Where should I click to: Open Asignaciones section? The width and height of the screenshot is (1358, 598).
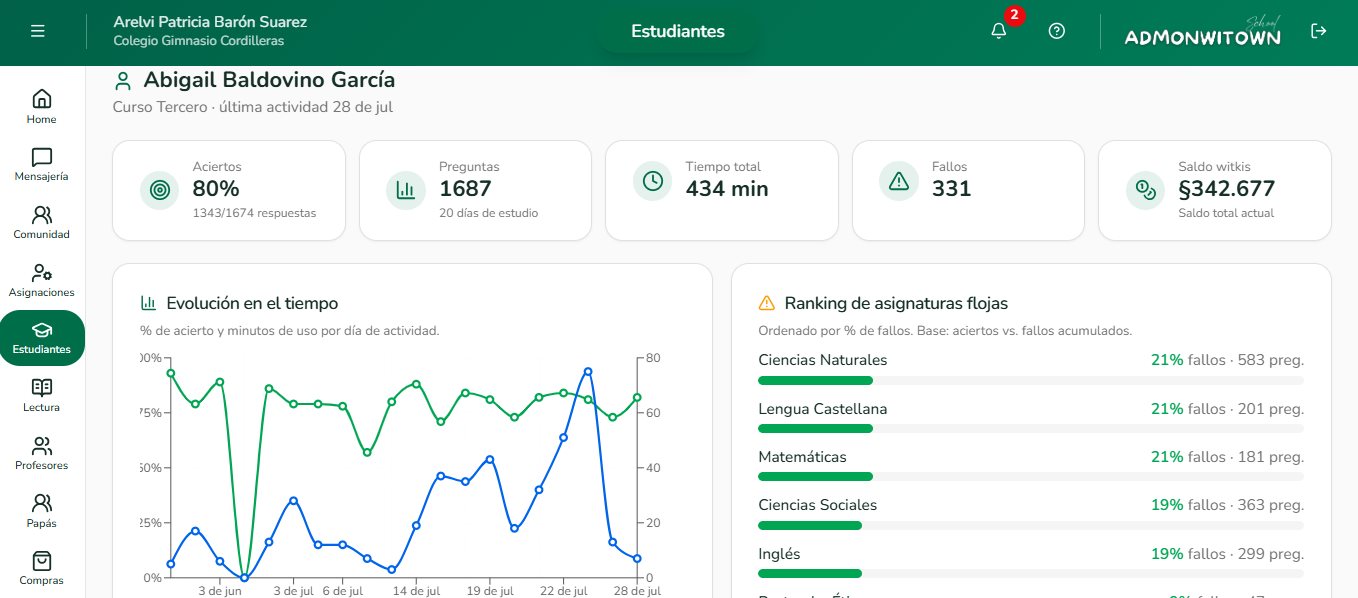(42, 281)
